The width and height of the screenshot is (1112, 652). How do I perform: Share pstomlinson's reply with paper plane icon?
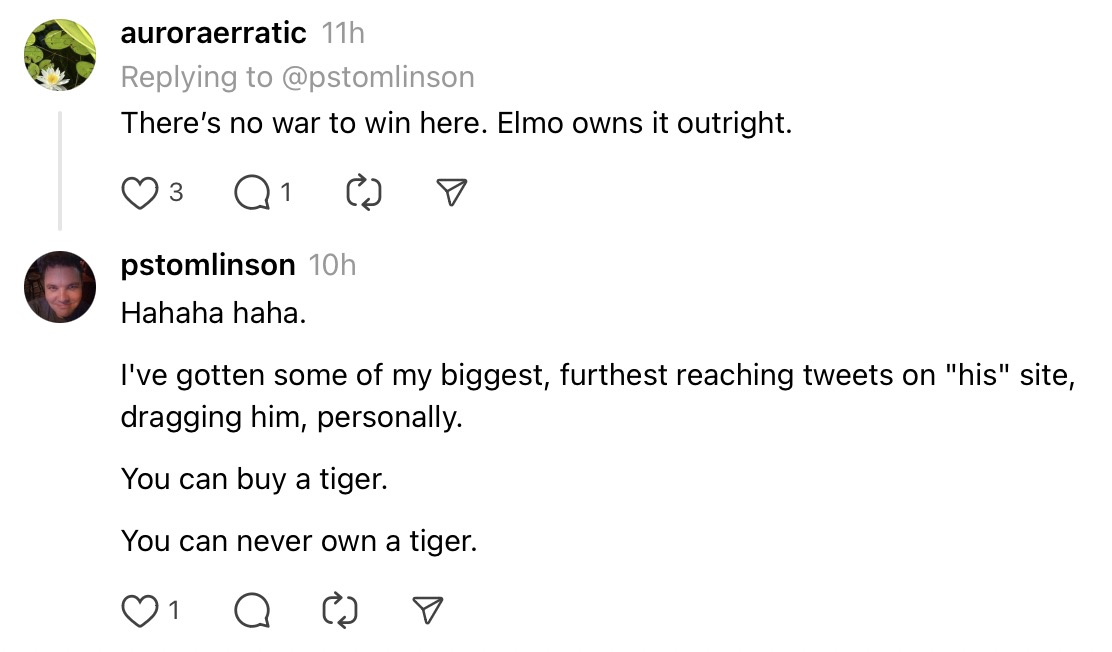428,610
